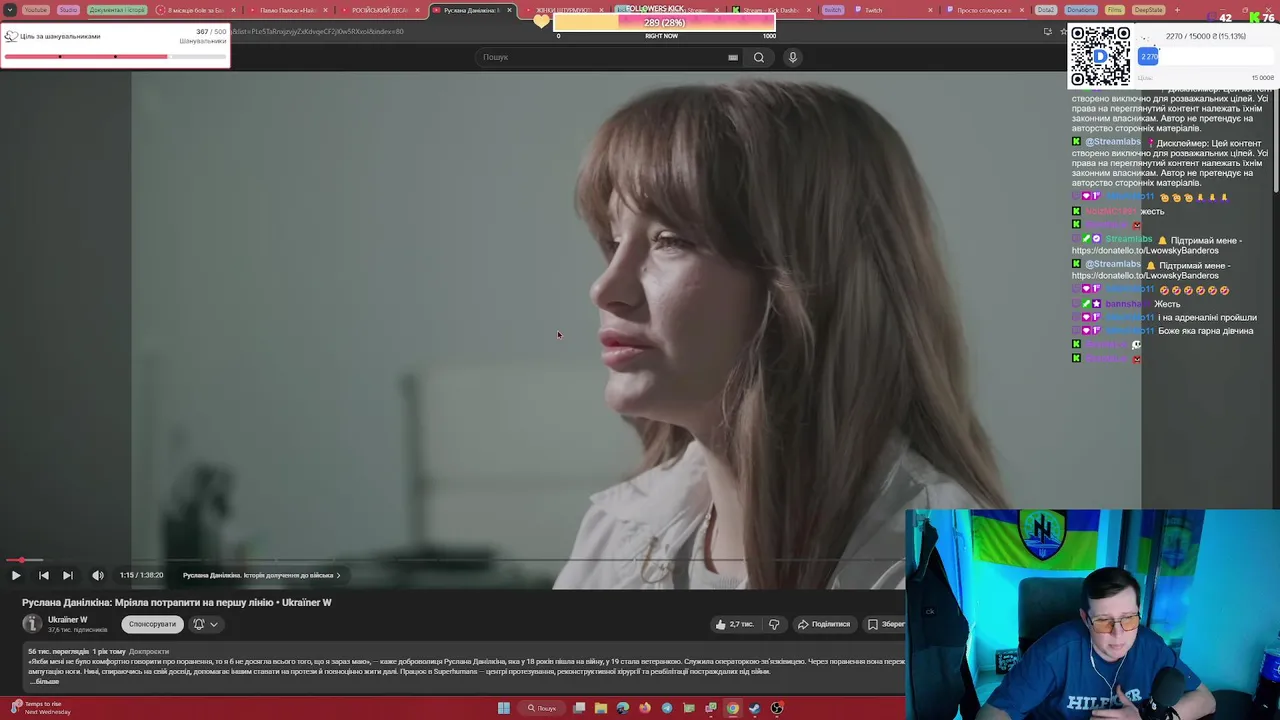
Task: Switch to 'РОСІЙСЬКИЙ ДЕСАНТ' tab
Action: 378,10
